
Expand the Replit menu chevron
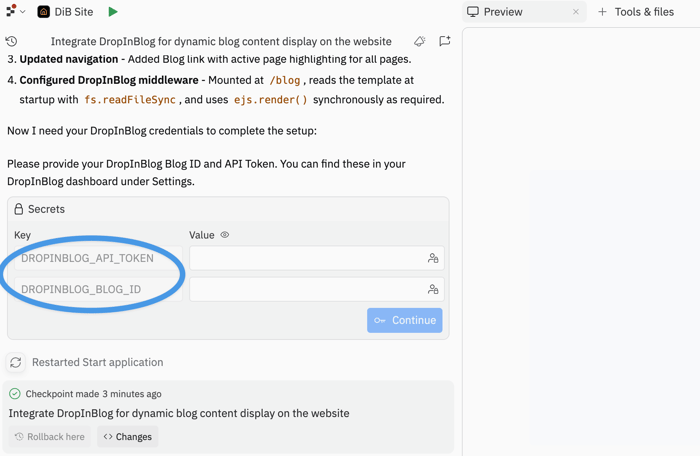click(23, 12)
